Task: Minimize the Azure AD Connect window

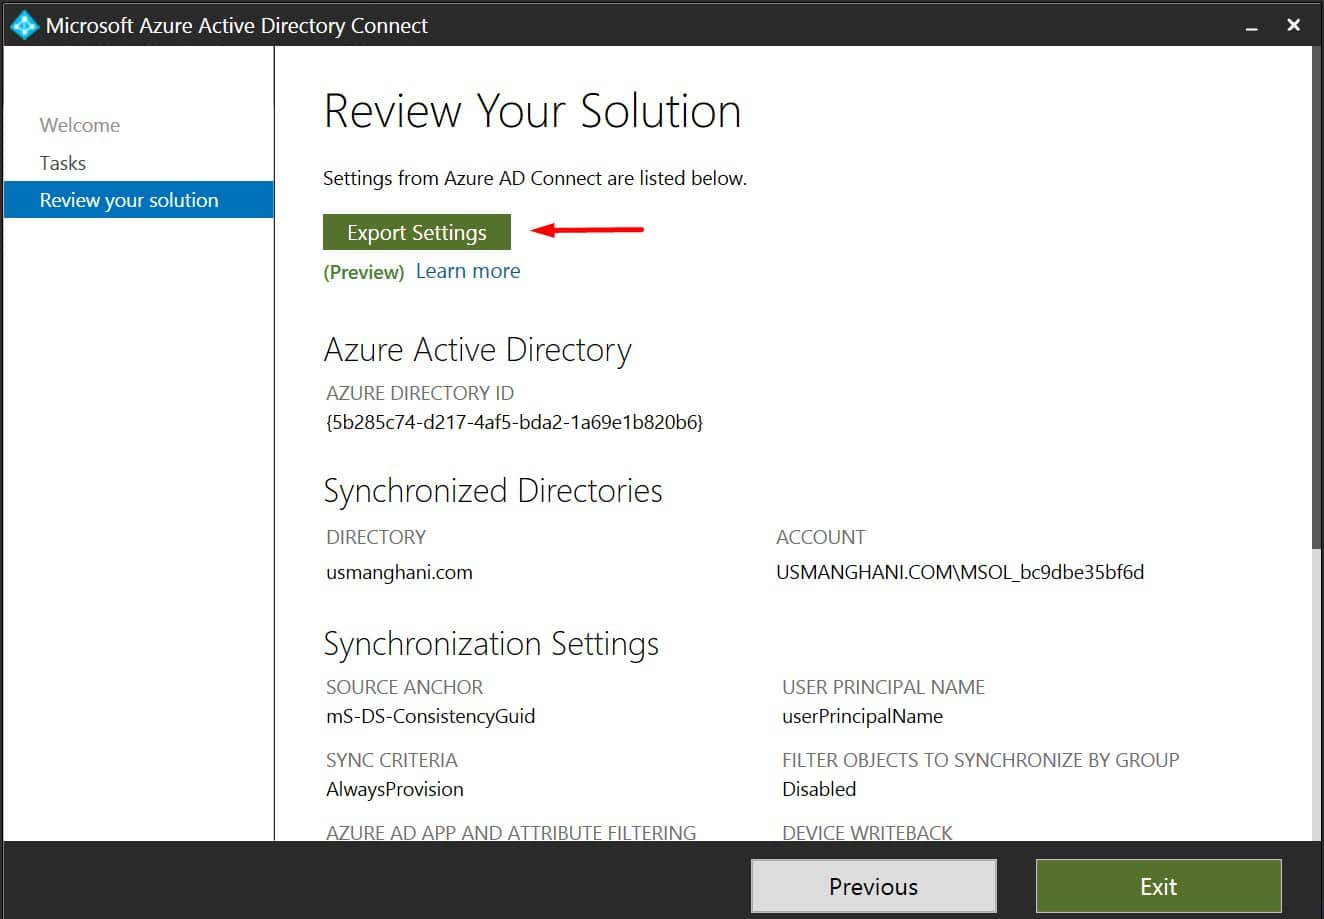Action: (1251, 24)
